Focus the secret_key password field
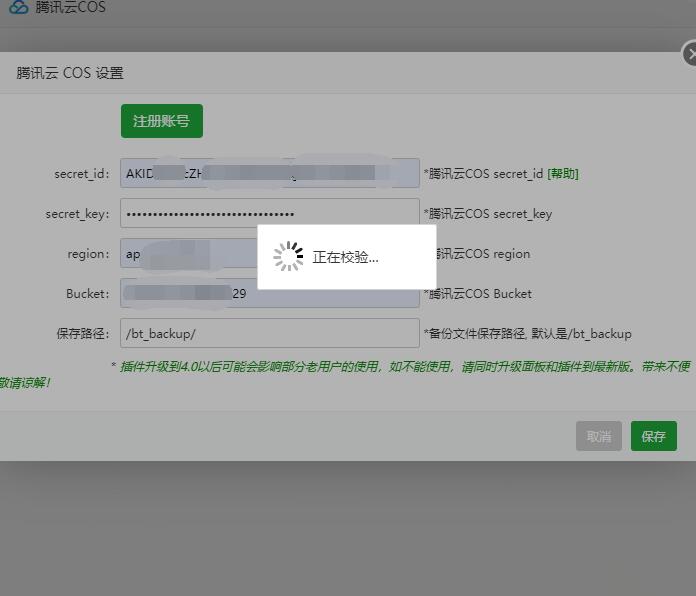Viewport: 696px width, 596px height. coord(269,213)
